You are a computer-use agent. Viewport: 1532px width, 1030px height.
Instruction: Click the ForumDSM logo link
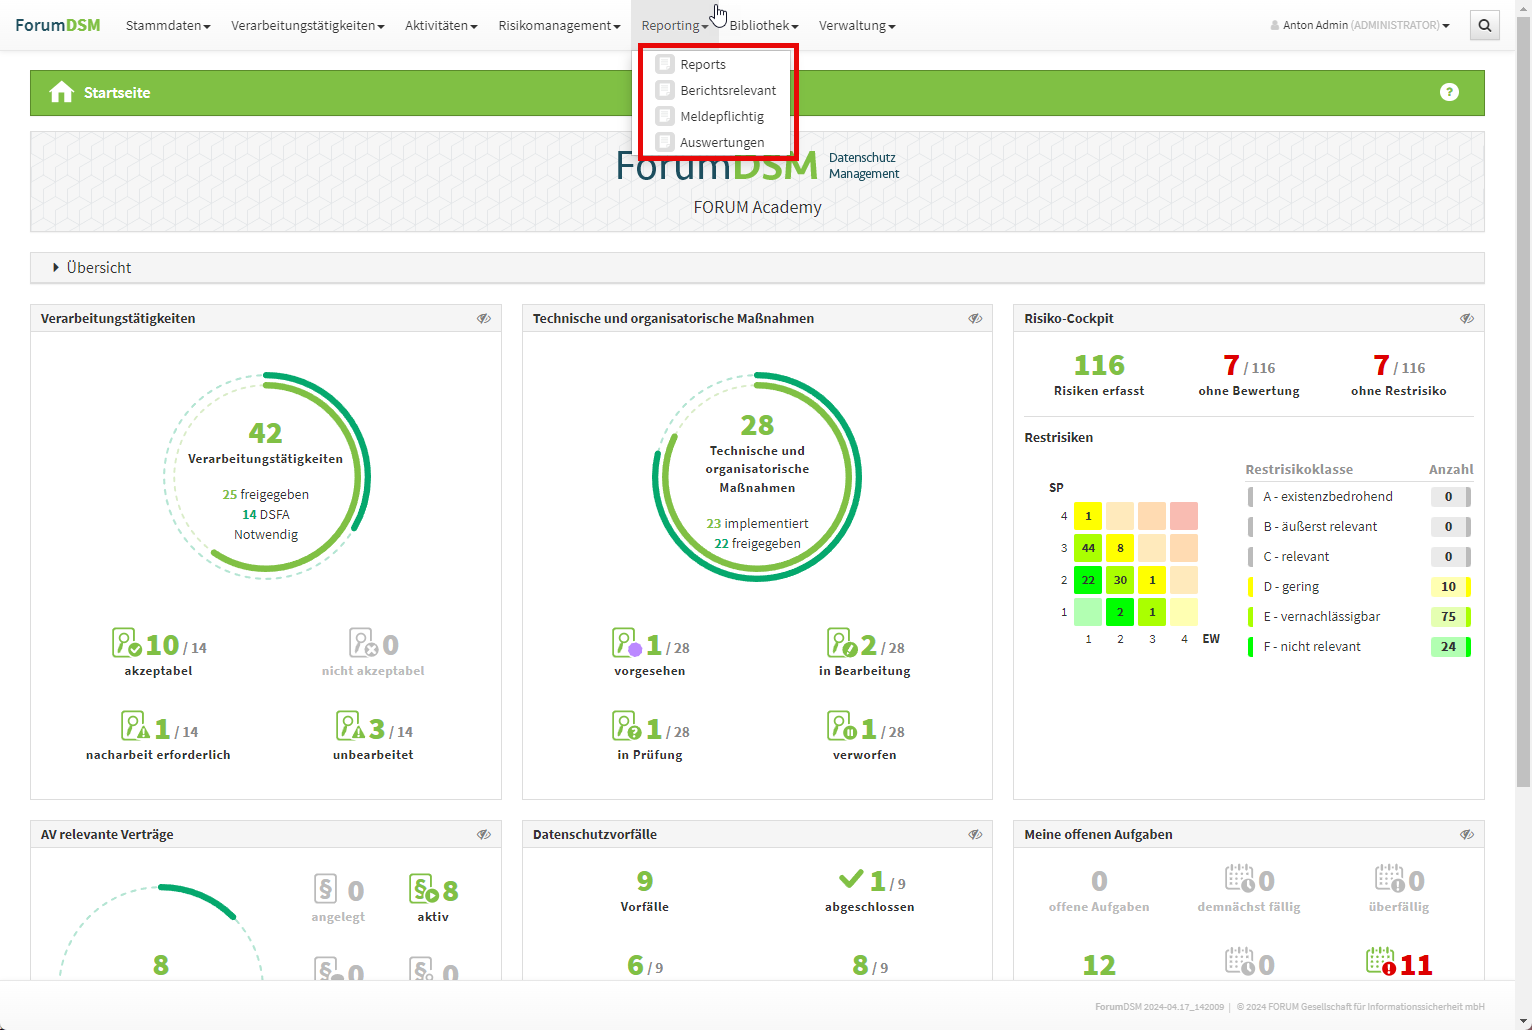point(58,26)
